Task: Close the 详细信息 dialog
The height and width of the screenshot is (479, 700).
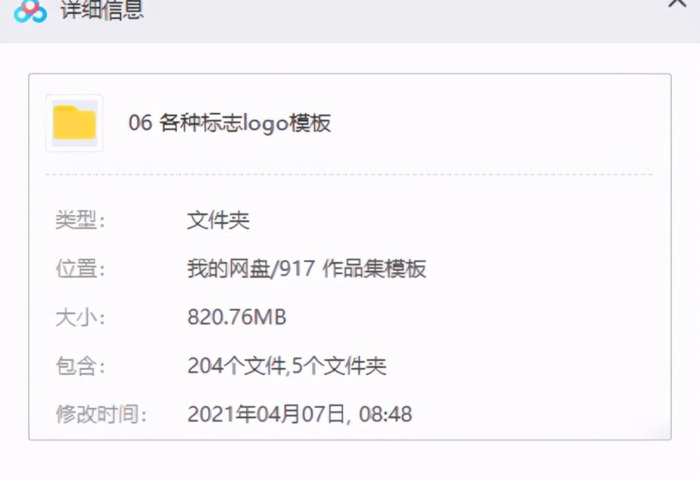Action: point(677,4)
